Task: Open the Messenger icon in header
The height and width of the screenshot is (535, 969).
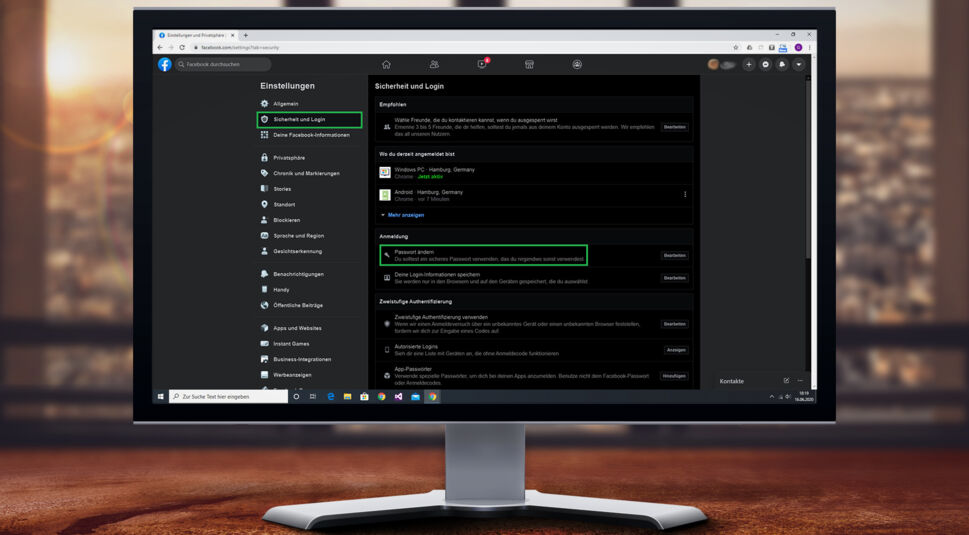Action: tap(765, 64)
